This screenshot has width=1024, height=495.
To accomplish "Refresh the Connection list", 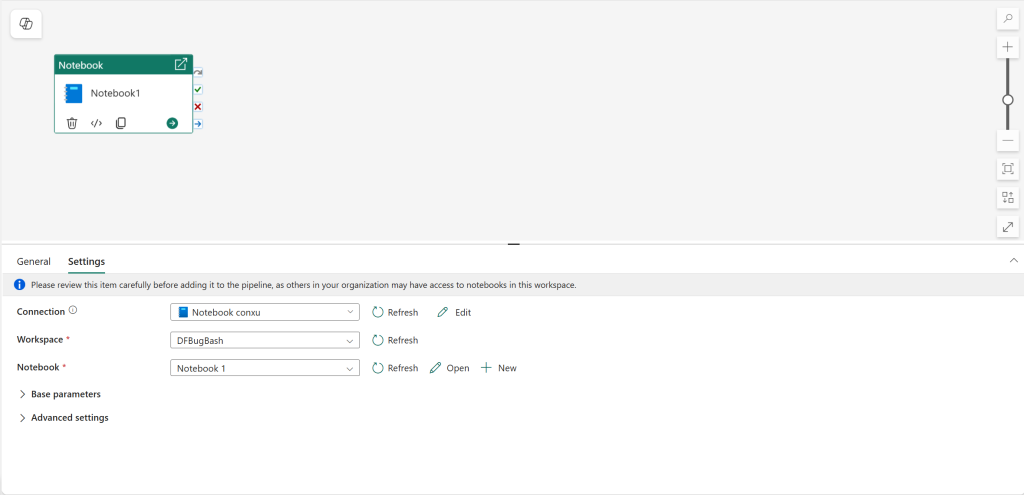I will pos(395,312).
